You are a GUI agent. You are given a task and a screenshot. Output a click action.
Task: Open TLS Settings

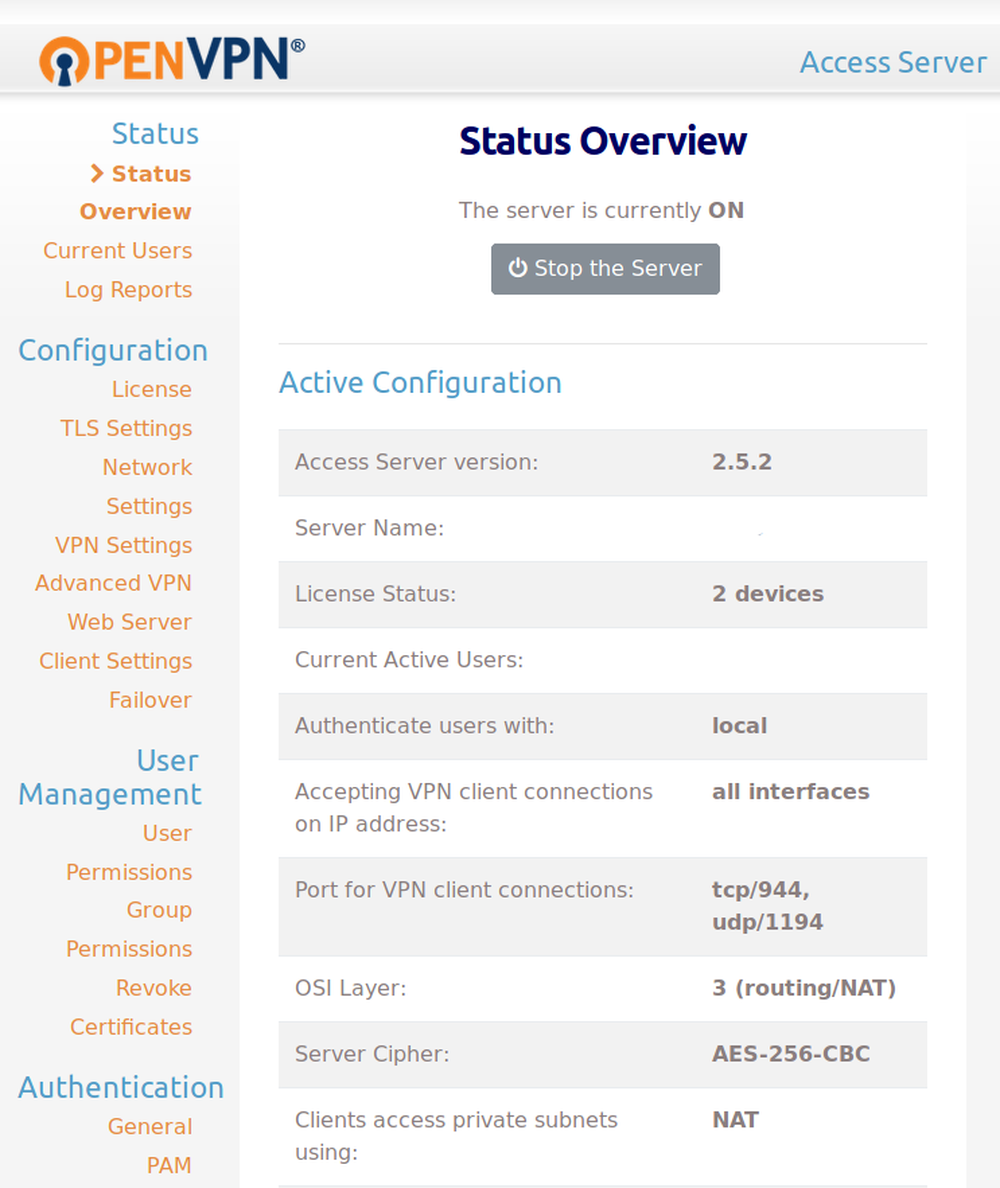tap(126, 428)
